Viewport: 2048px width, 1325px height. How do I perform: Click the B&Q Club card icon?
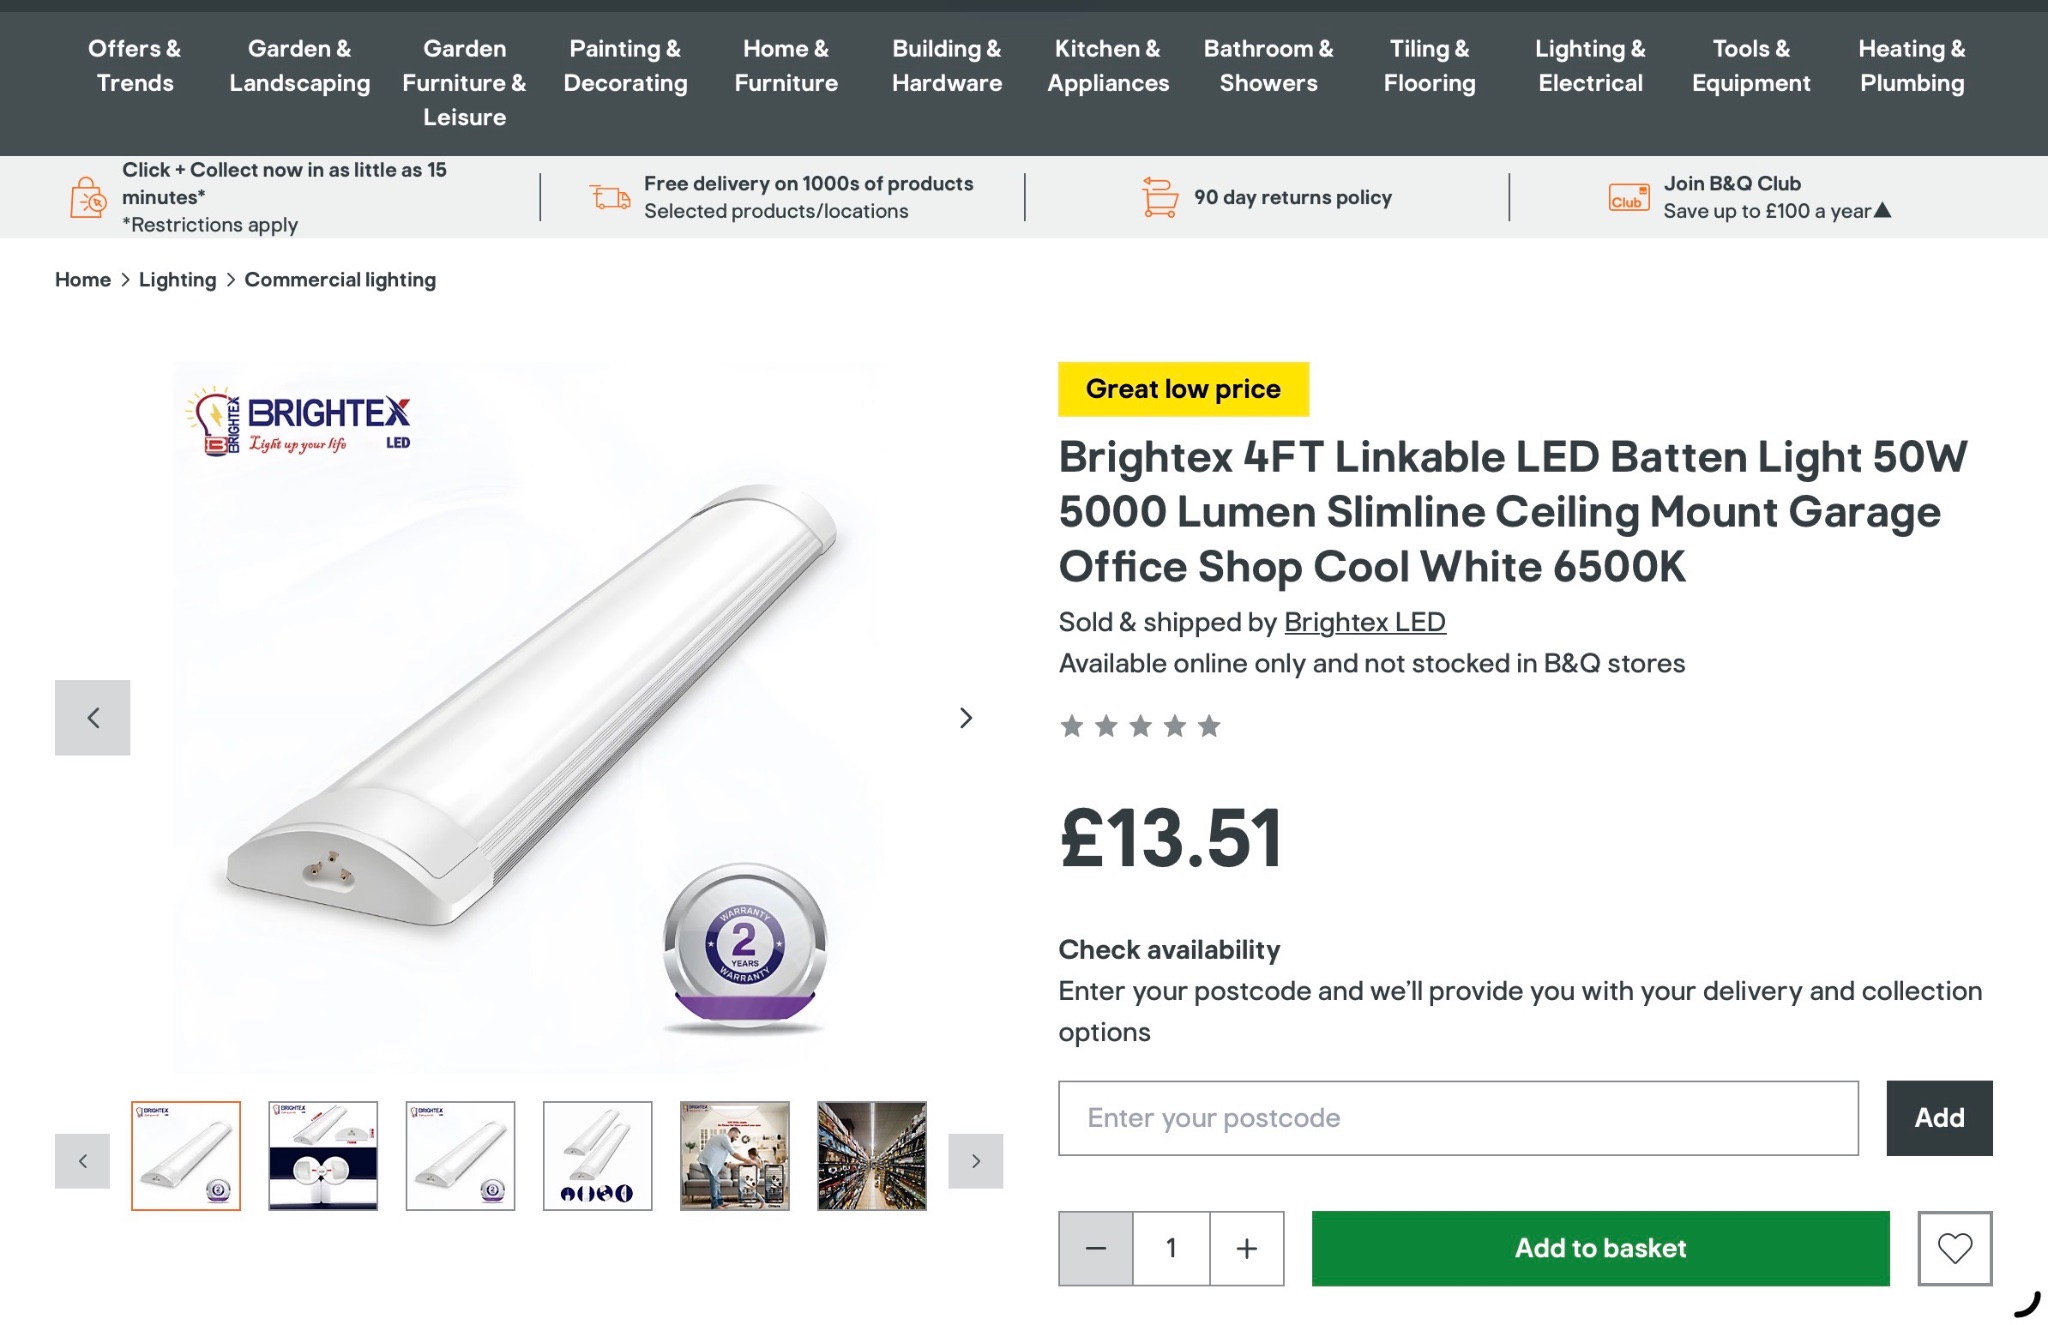coord(1628,197)
